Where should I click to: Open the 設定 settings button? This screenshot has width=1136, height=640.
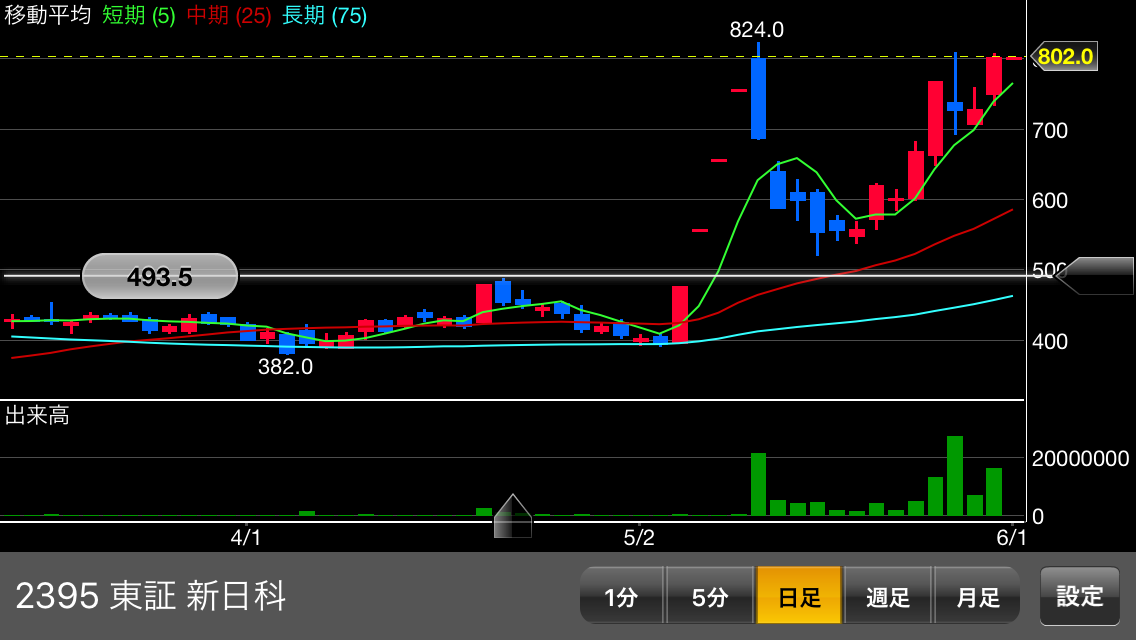click(x=1079, y=596)
